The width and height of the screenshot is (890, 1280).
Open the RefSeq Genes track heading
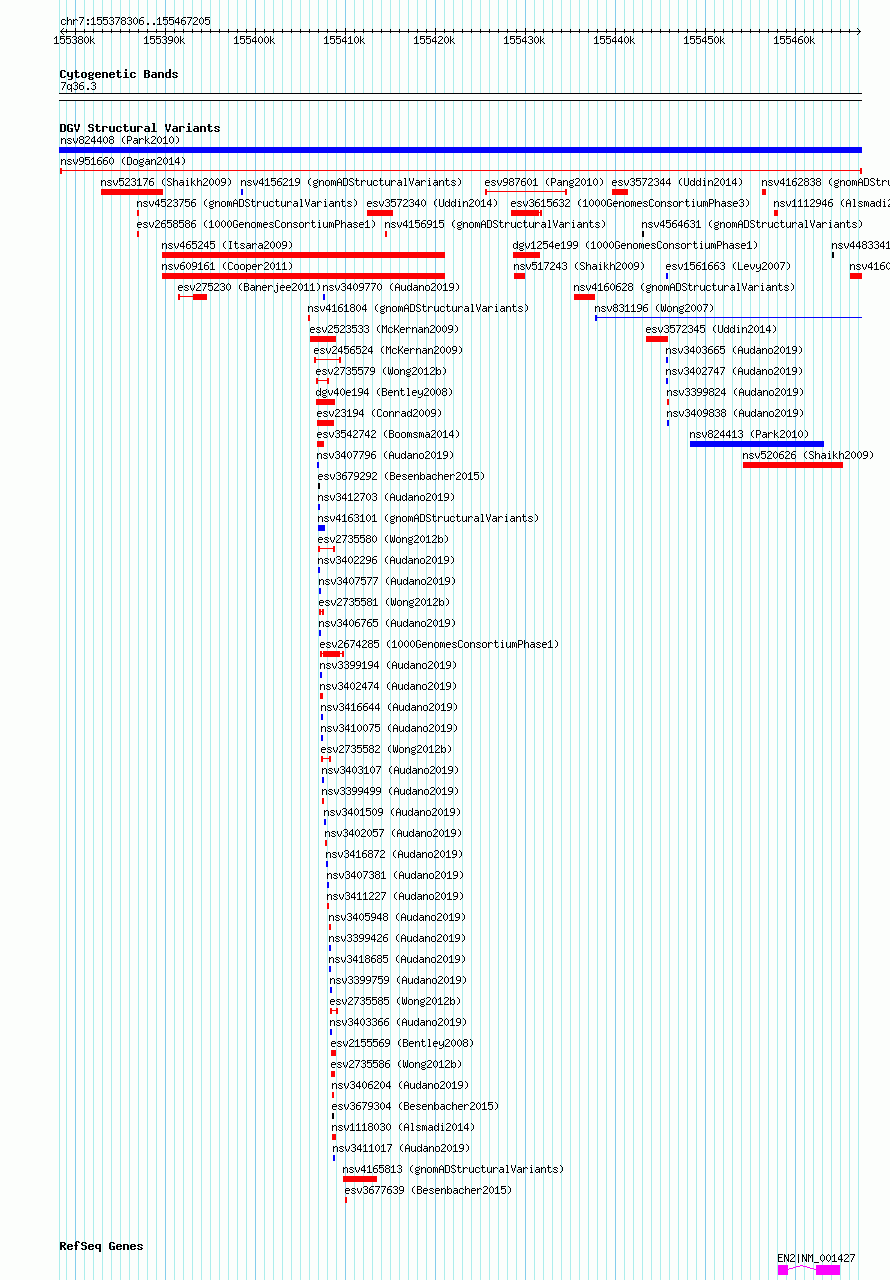click(x=101, y=1246)
